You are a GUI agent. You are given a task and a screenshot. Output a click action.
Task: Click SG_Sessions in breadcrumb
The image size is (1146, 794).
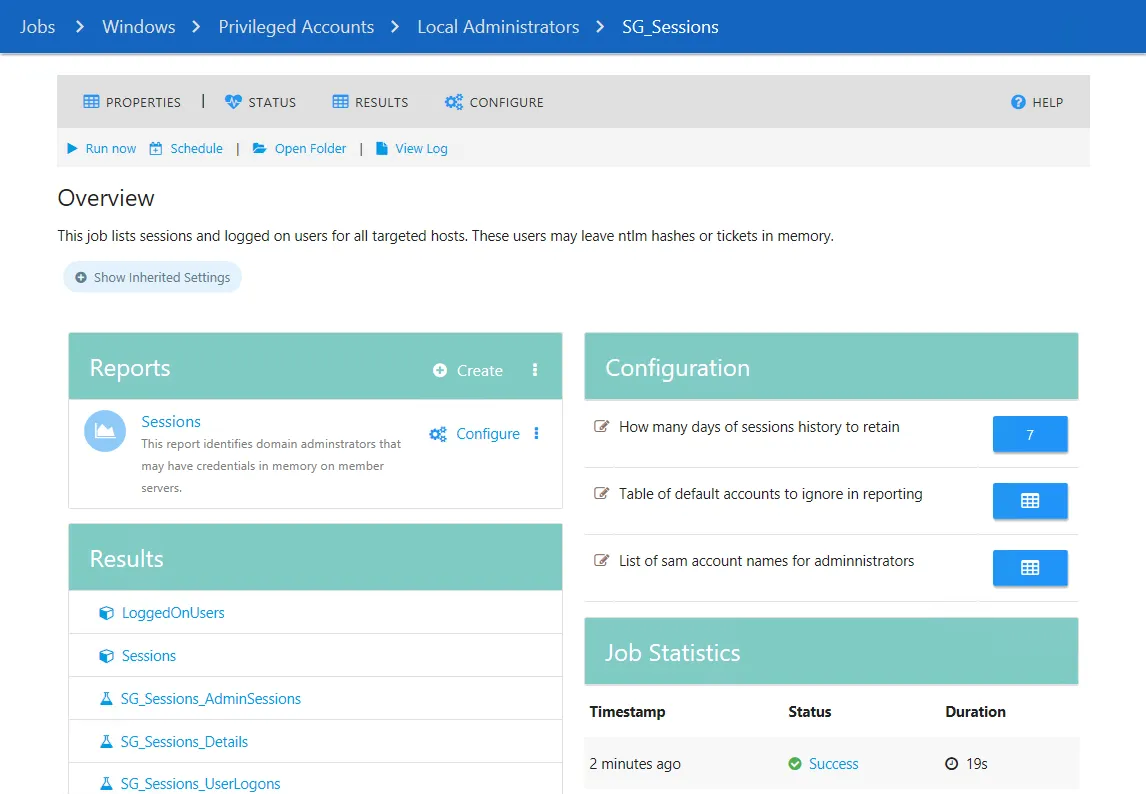point(670,27)
